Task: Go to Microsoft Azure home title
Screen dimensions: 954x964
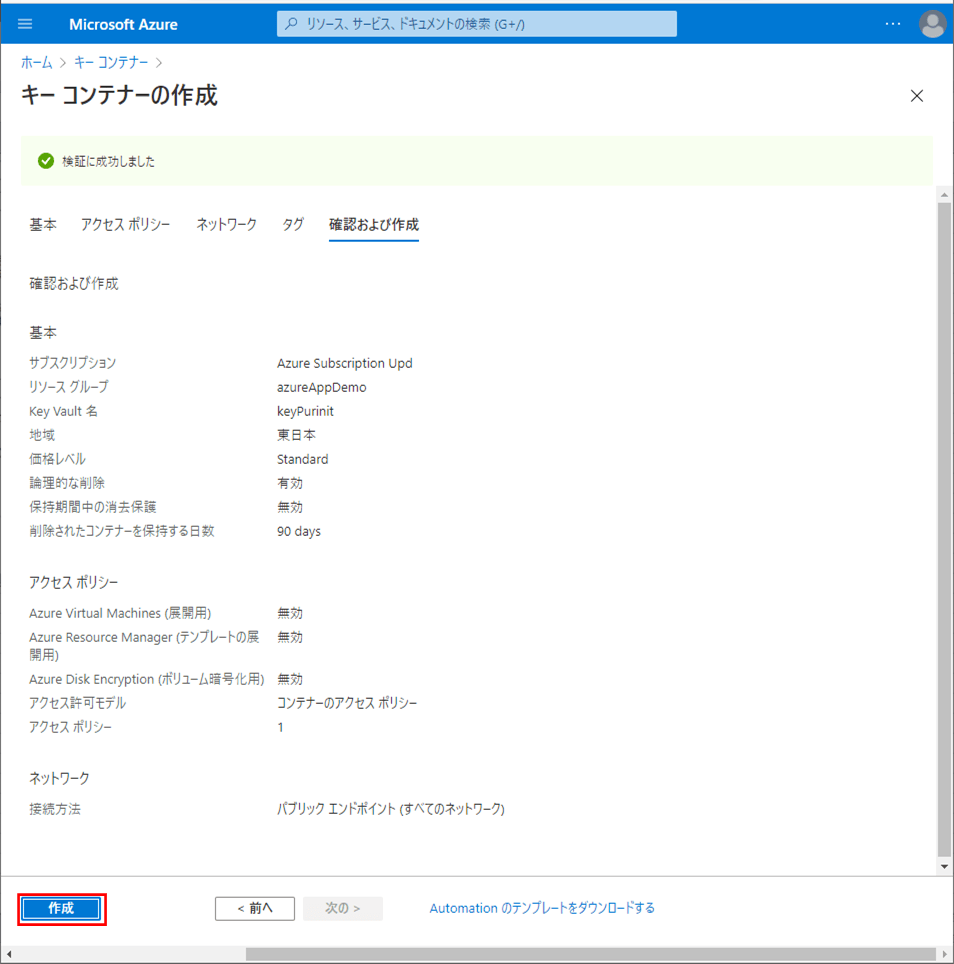Action: pos(123,24)
